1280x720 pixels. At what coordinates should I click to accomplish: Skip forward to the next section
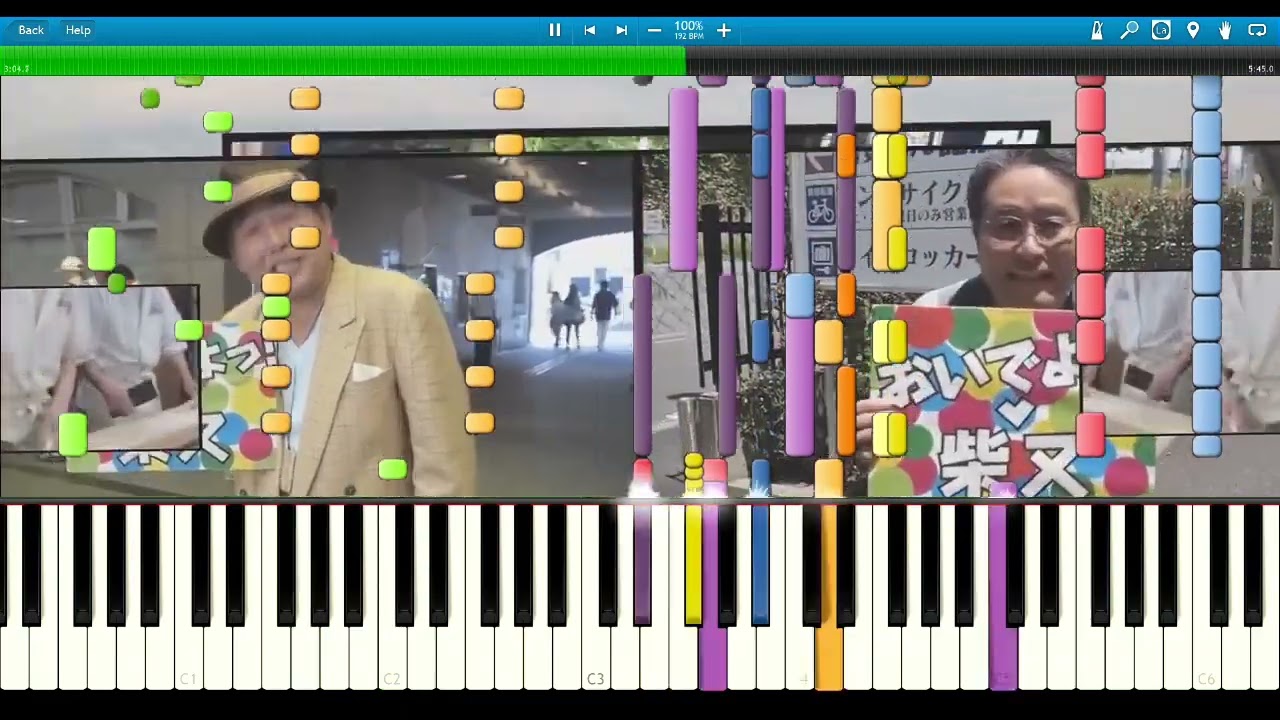pyautogui.click(x=622, y=30)
